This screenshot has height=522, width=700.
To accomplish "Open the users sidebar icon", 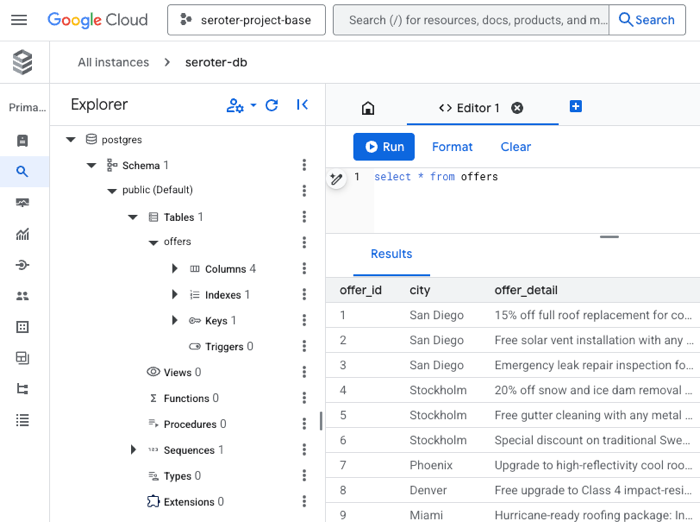I will click(22, 296).
